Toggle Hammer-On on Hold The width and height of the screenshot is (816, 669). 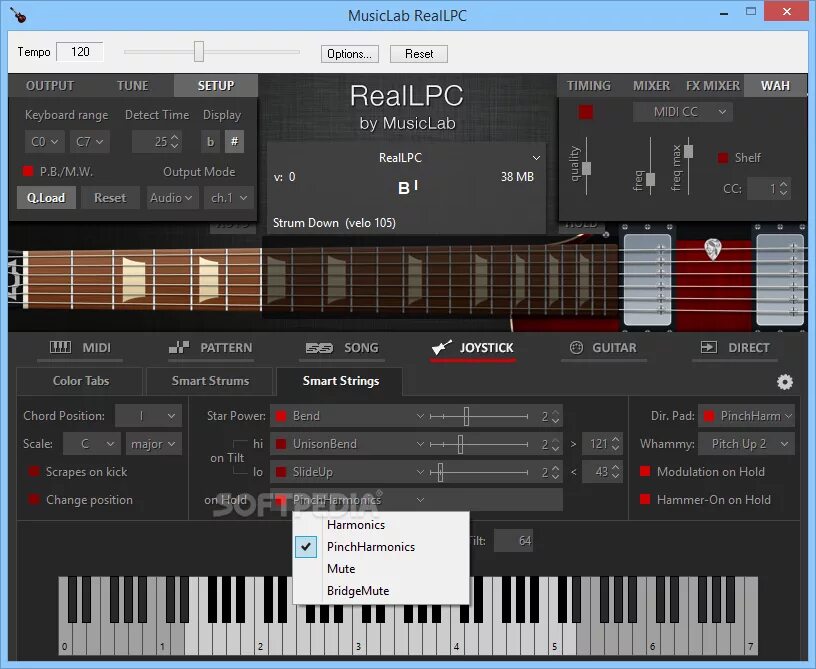[645, 499]
